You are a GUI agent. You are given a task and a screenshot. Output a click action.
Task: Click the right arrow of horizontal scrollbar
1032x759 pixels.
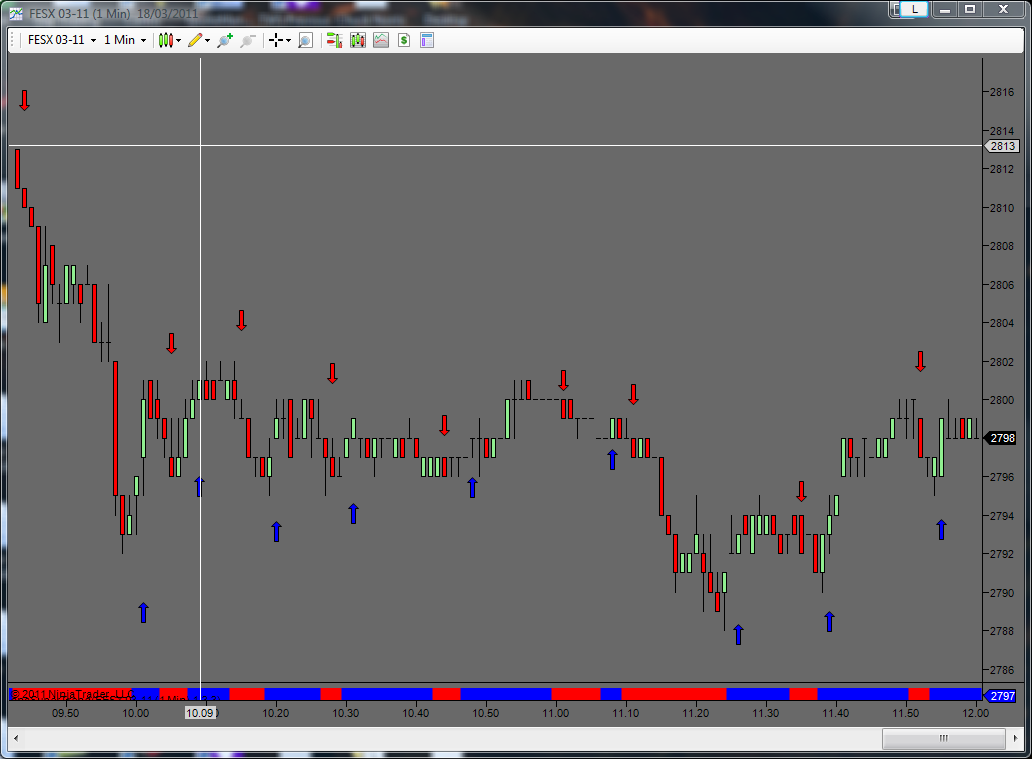(x=1016, y=738)
